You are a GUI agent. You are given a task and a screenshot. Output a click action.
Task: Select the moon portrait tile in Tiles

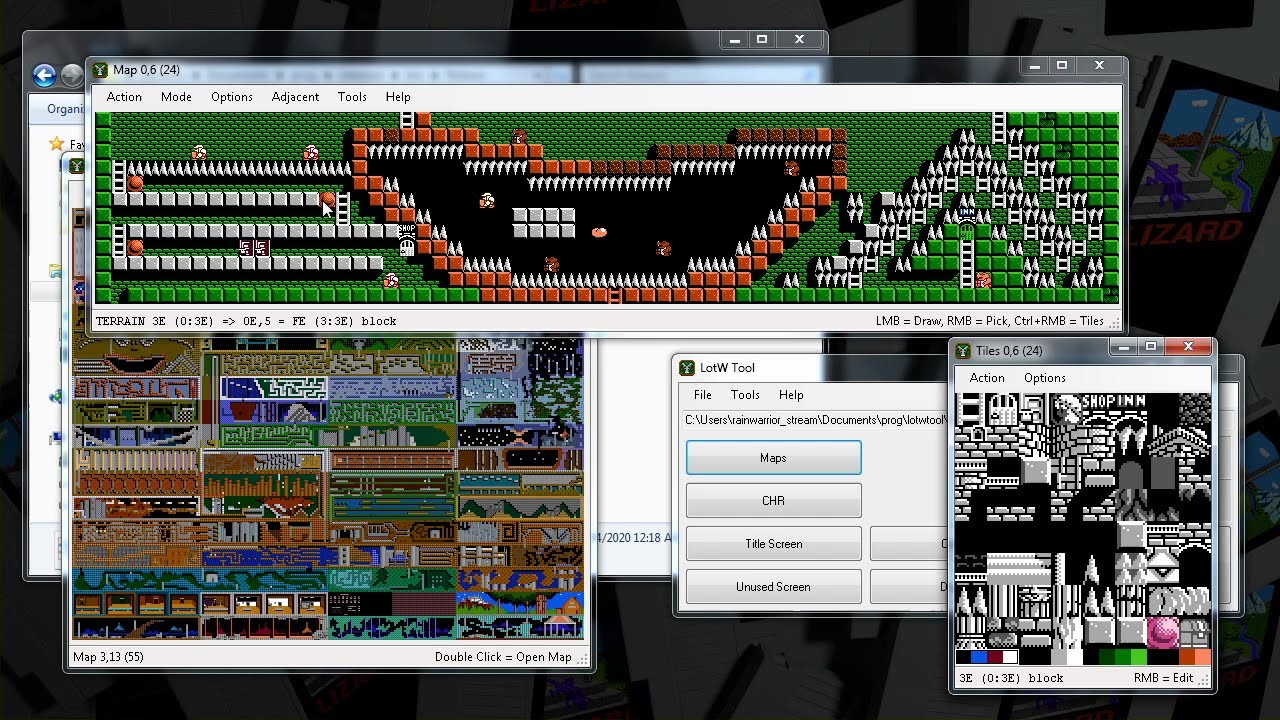pyautogui.click(x=1067, y=408)
